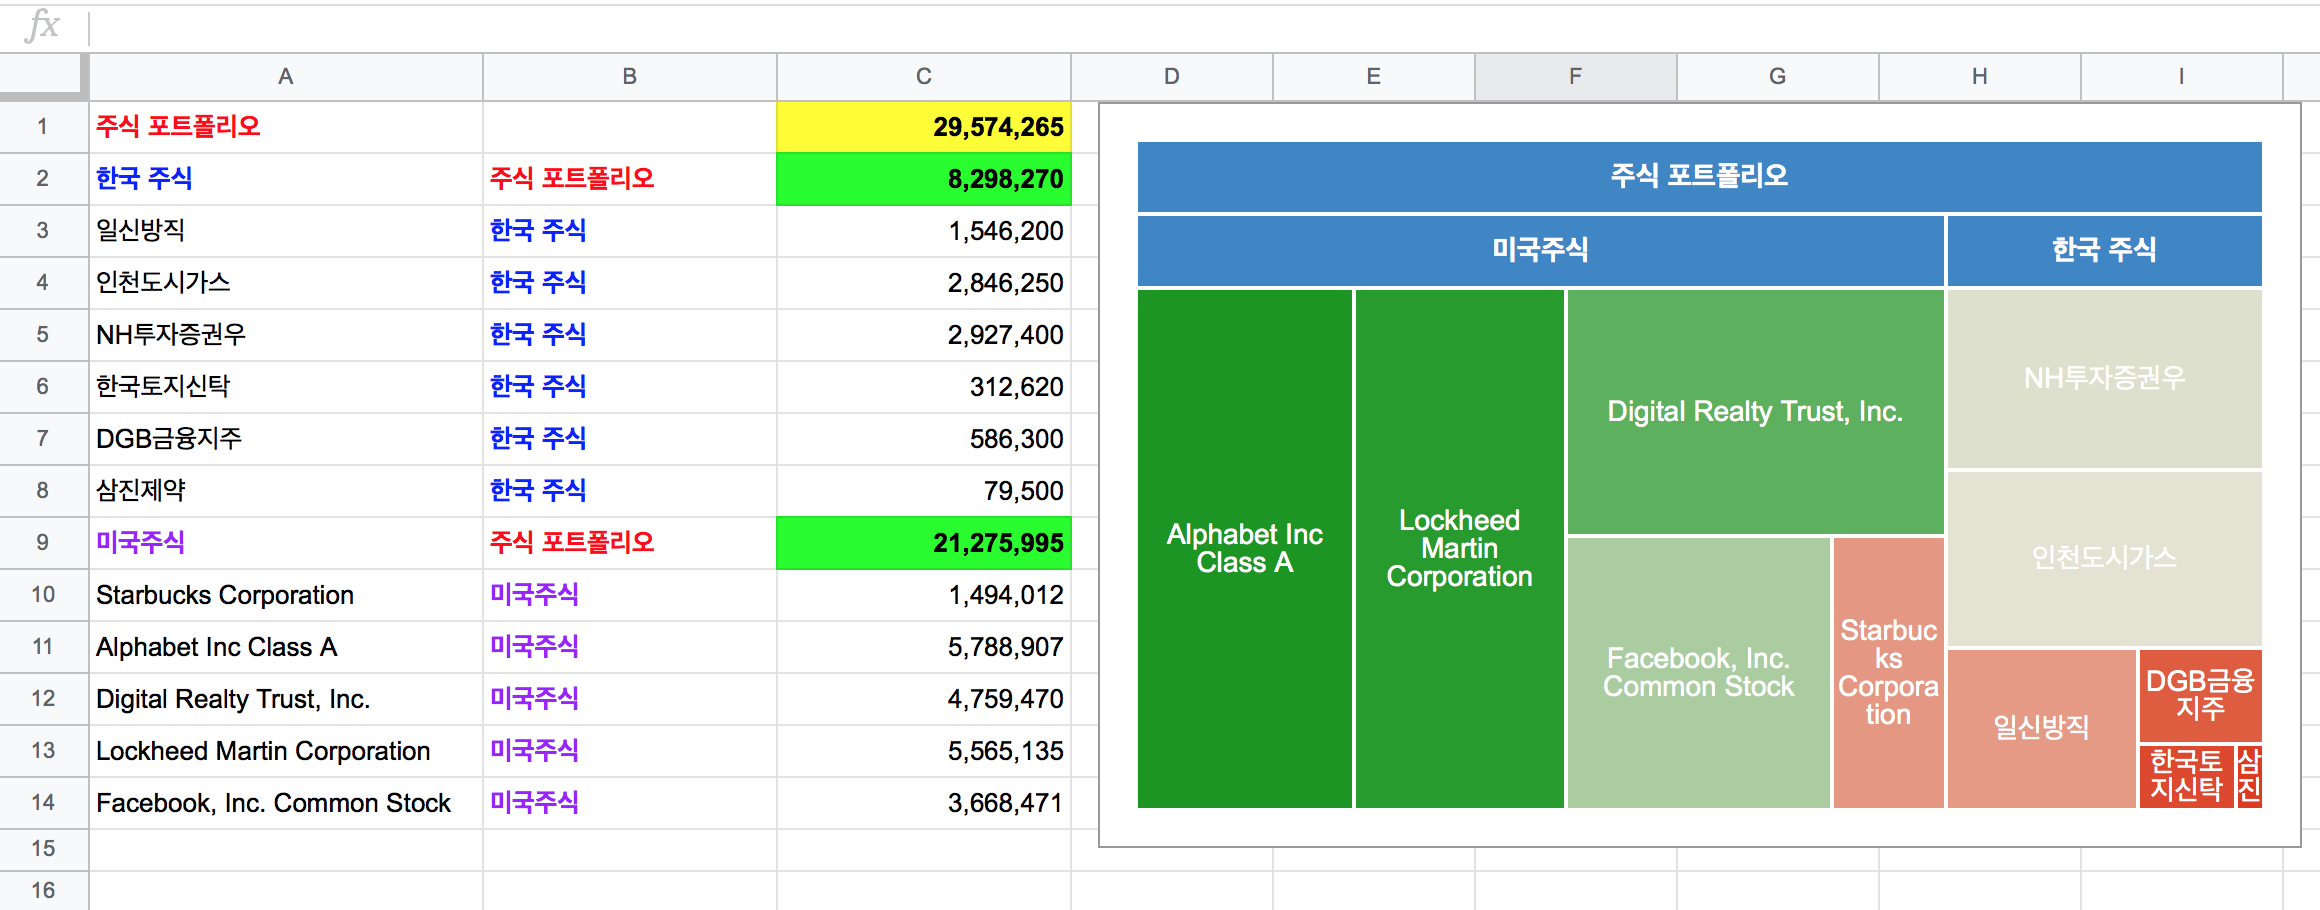This screenshot has width=2320, height=910.
Task: Click treemap header '주식 포트폴리오'
Action: coord(1699,176)
